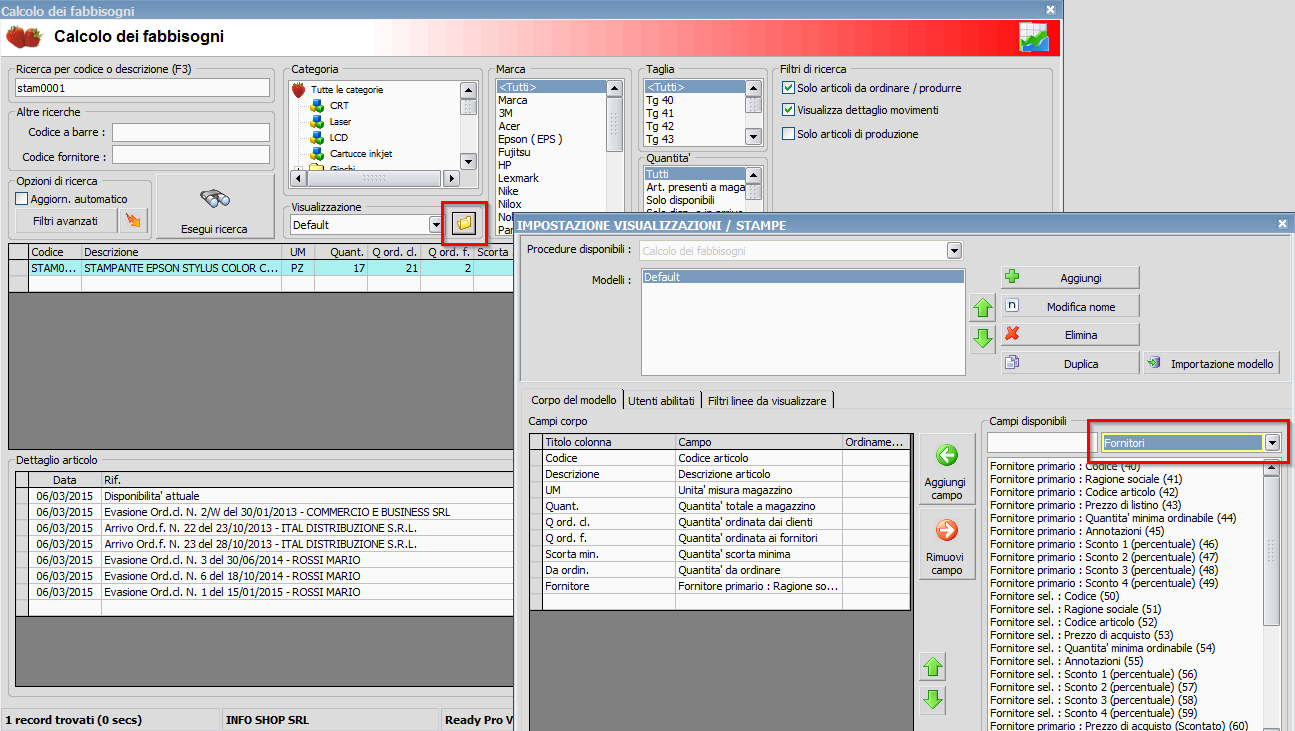The width and height of the screenshot is (1295, 731).
Task: Click the Modifica nome button
Action: 1071,306
